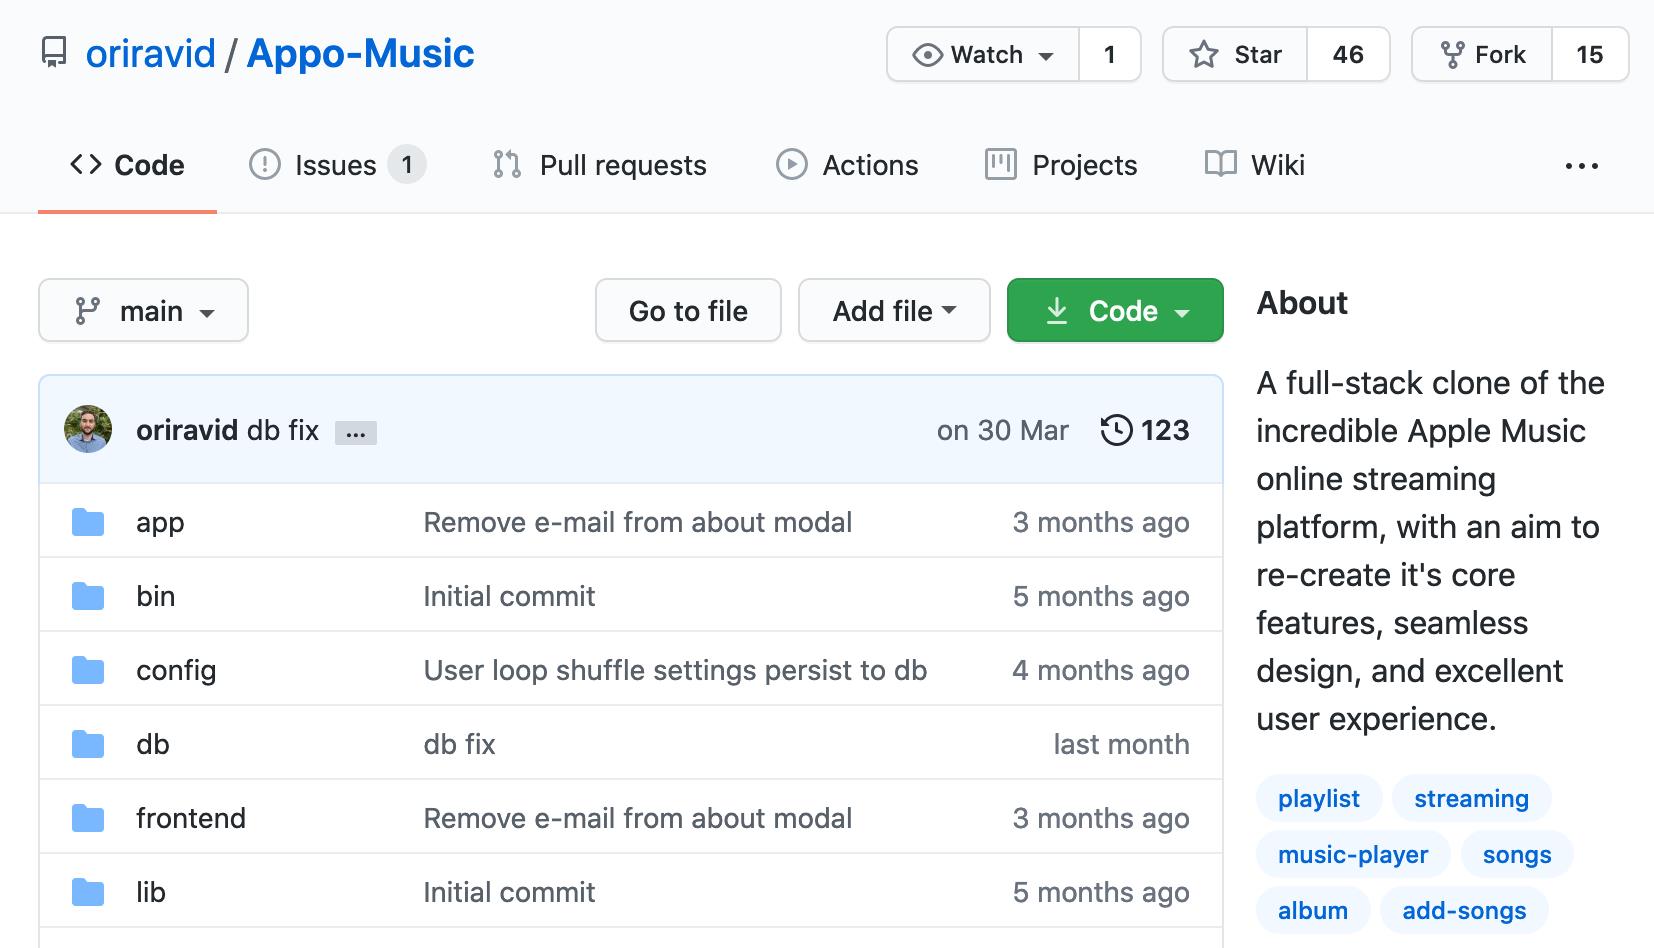1654x948 pixels.
Task: Click the bin folder icon
Action: point(88,596)
